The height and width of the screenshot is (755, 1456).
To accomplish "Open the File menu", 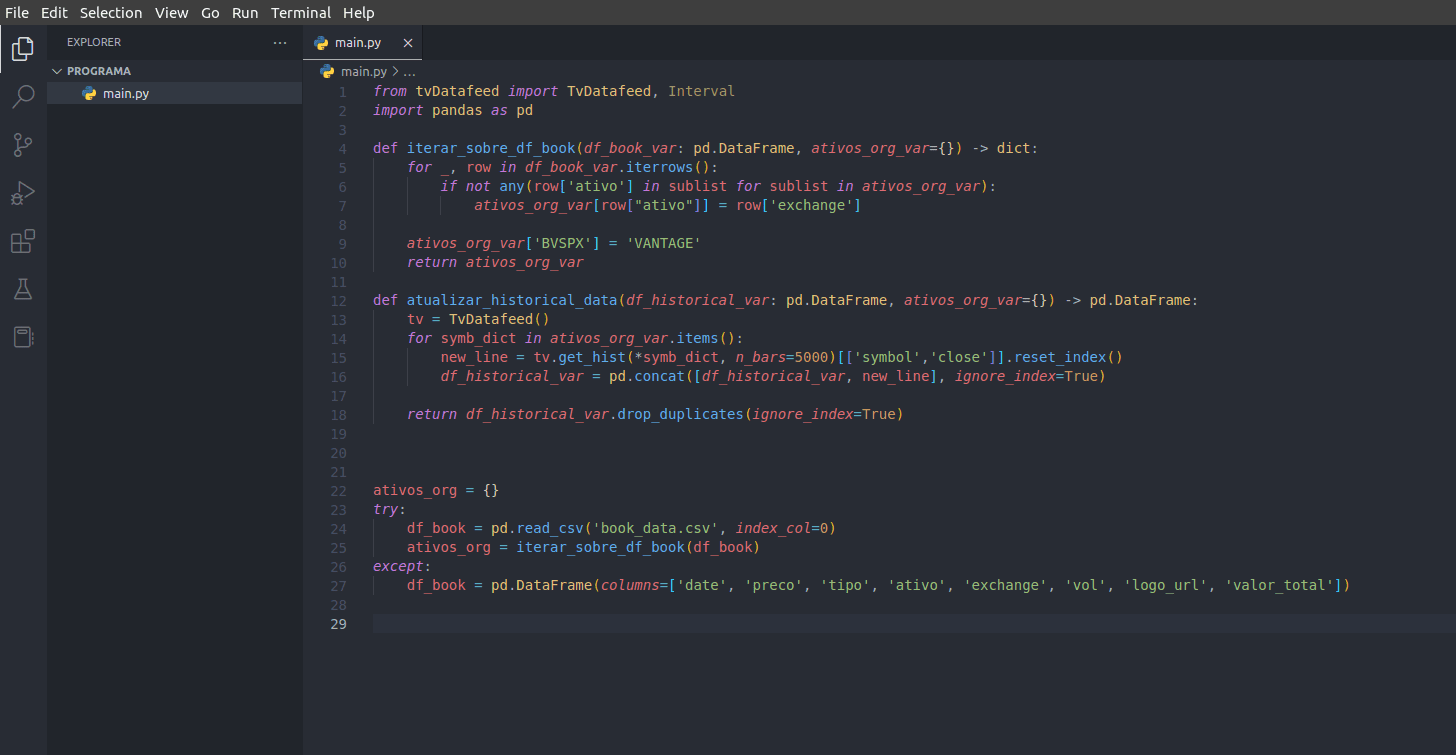I will (17, 13).
